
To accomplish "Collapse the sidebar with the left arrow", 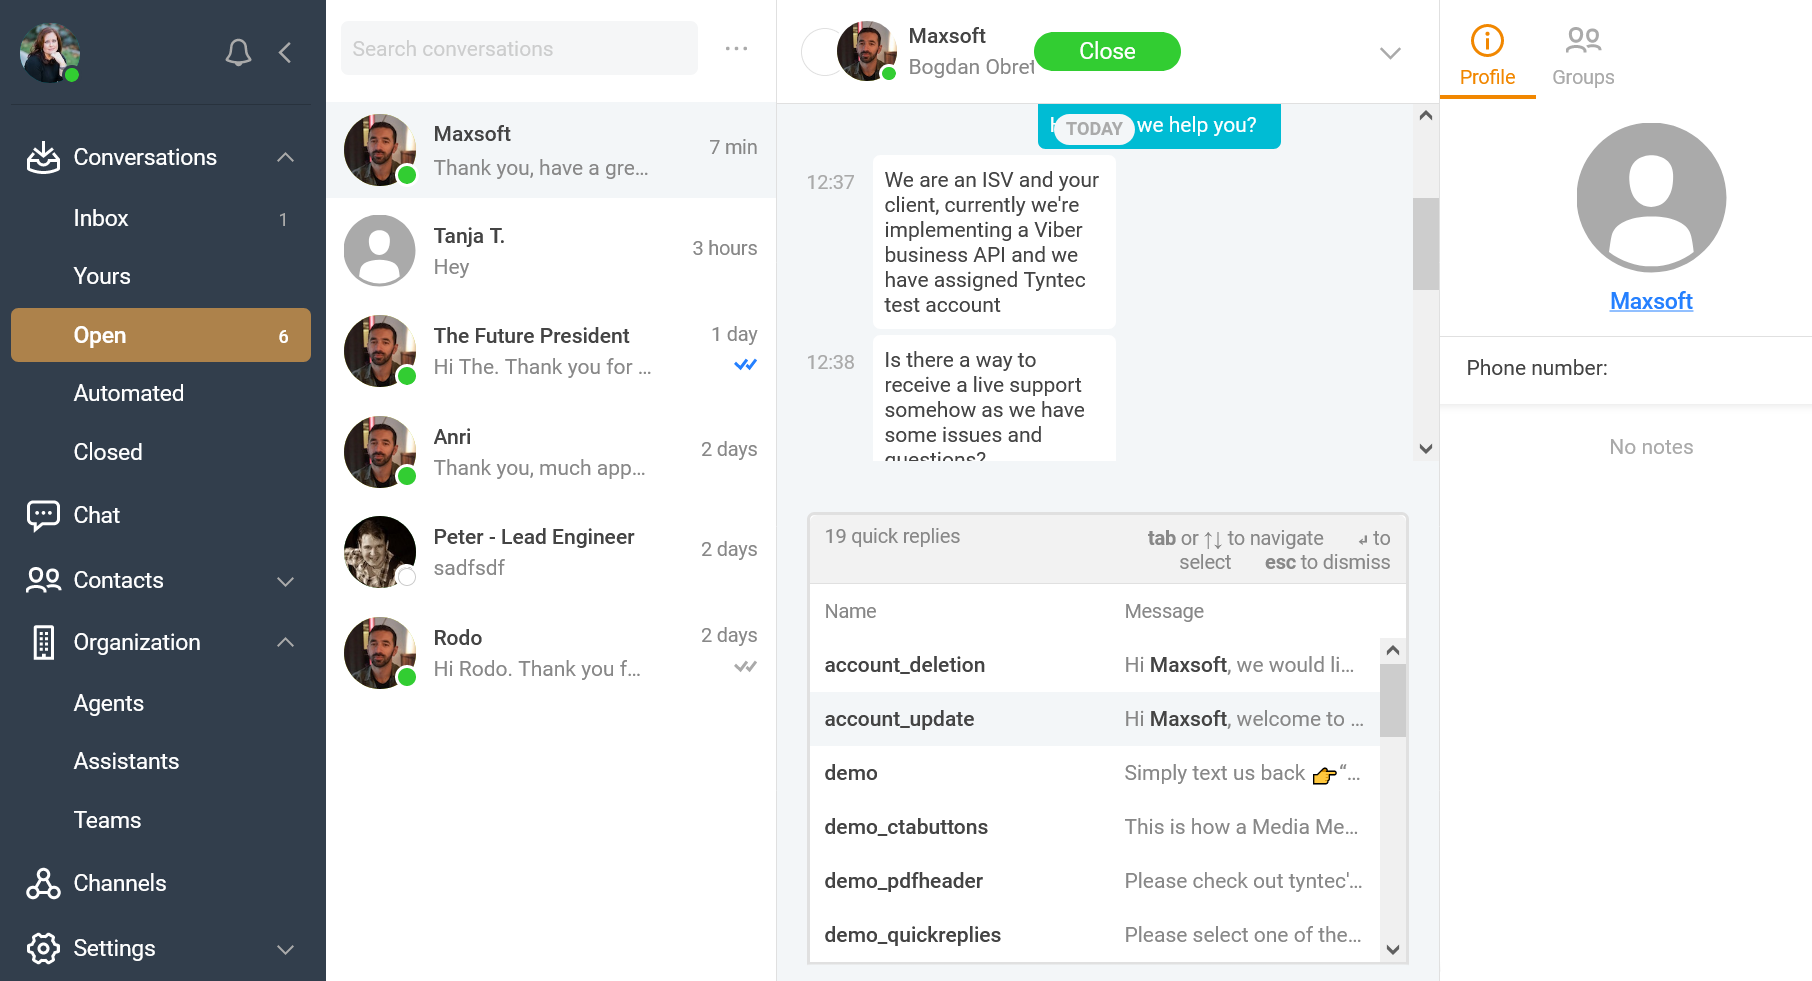I will coord(285,52).
